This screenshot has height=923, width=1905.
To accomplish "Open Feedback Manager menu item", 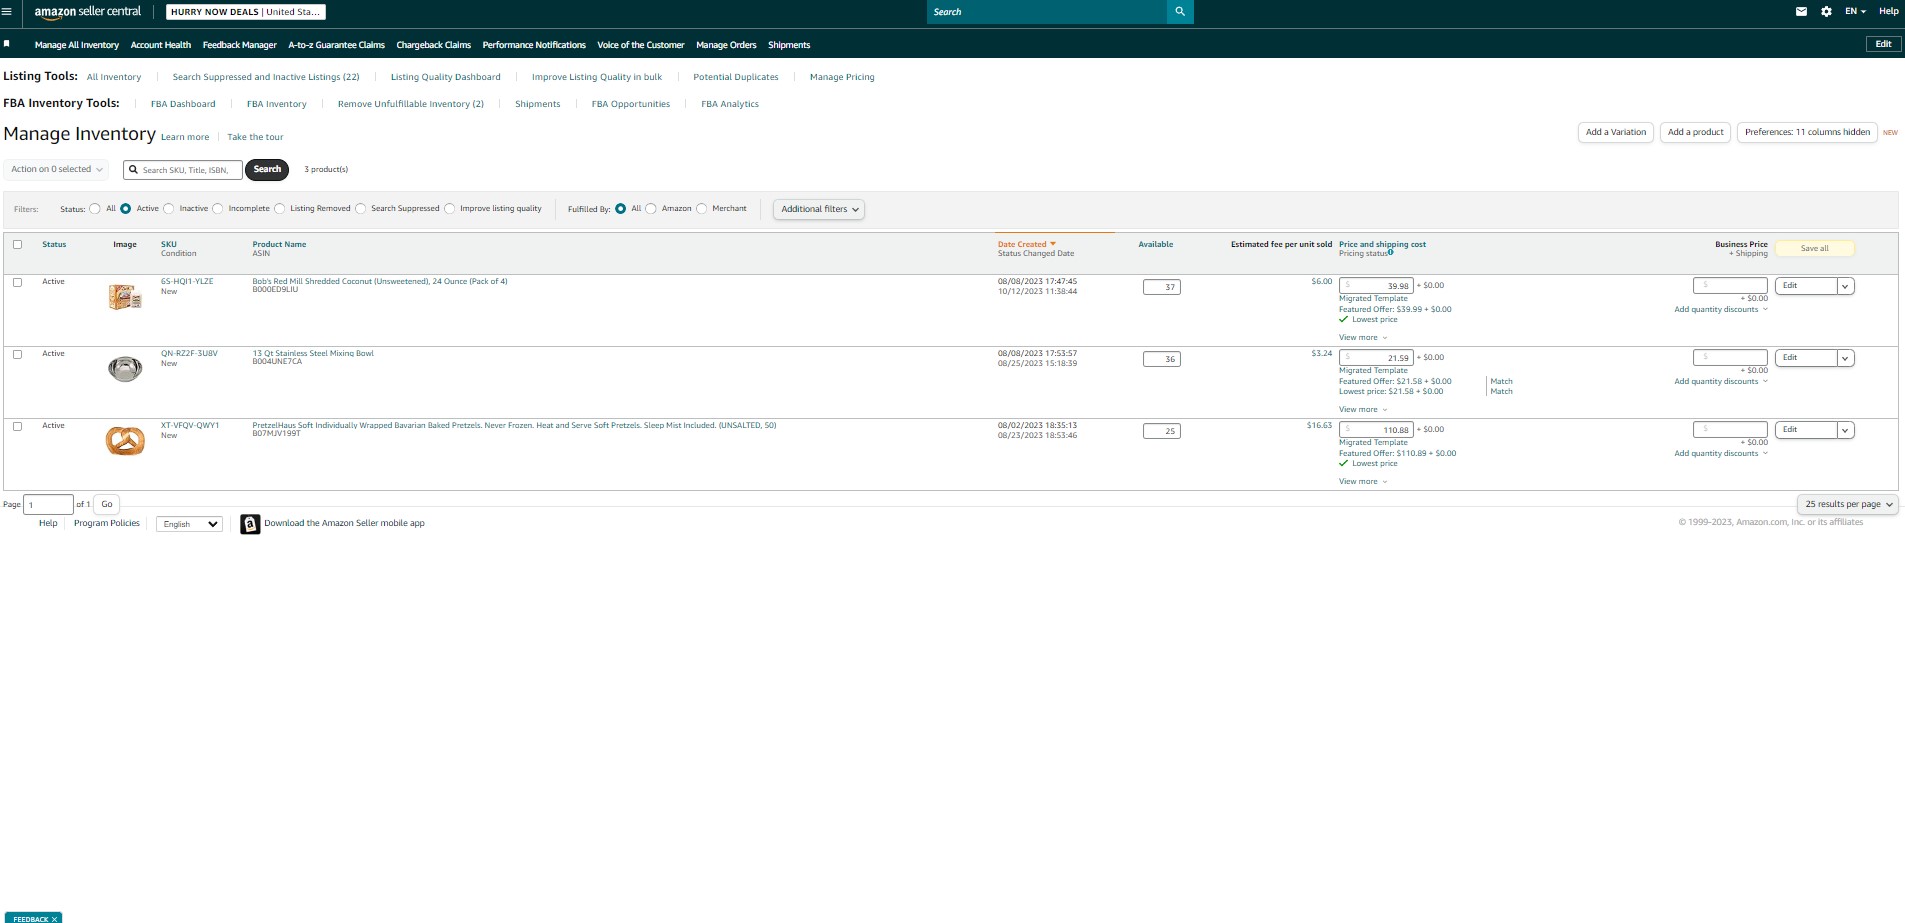I will (x=239, y=45).
